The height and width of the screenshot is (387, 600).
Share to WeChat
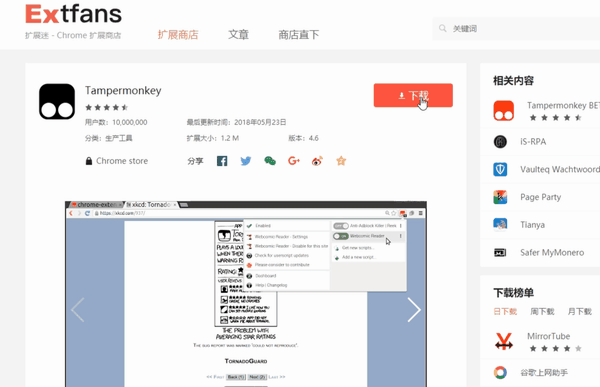(x=270, y=161)
